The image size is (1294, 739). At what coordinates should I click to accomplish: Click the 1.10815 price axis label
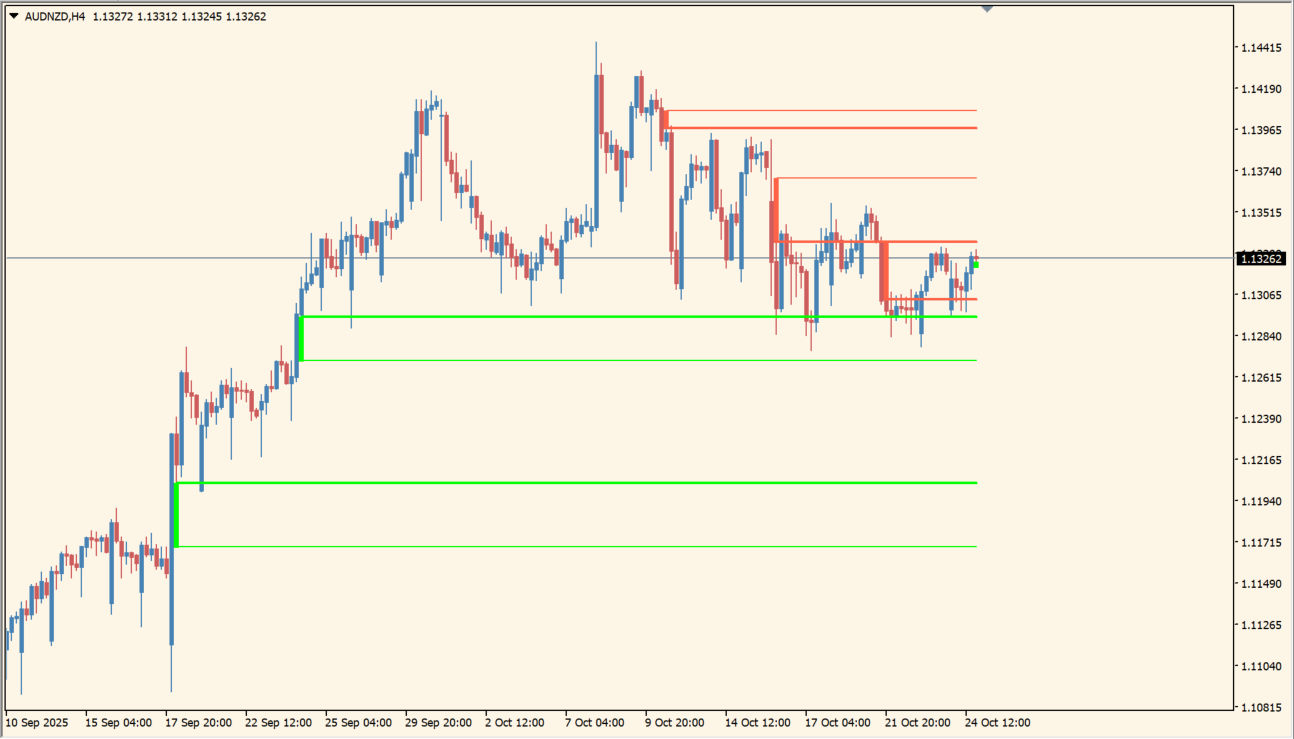pos(1261,707)
